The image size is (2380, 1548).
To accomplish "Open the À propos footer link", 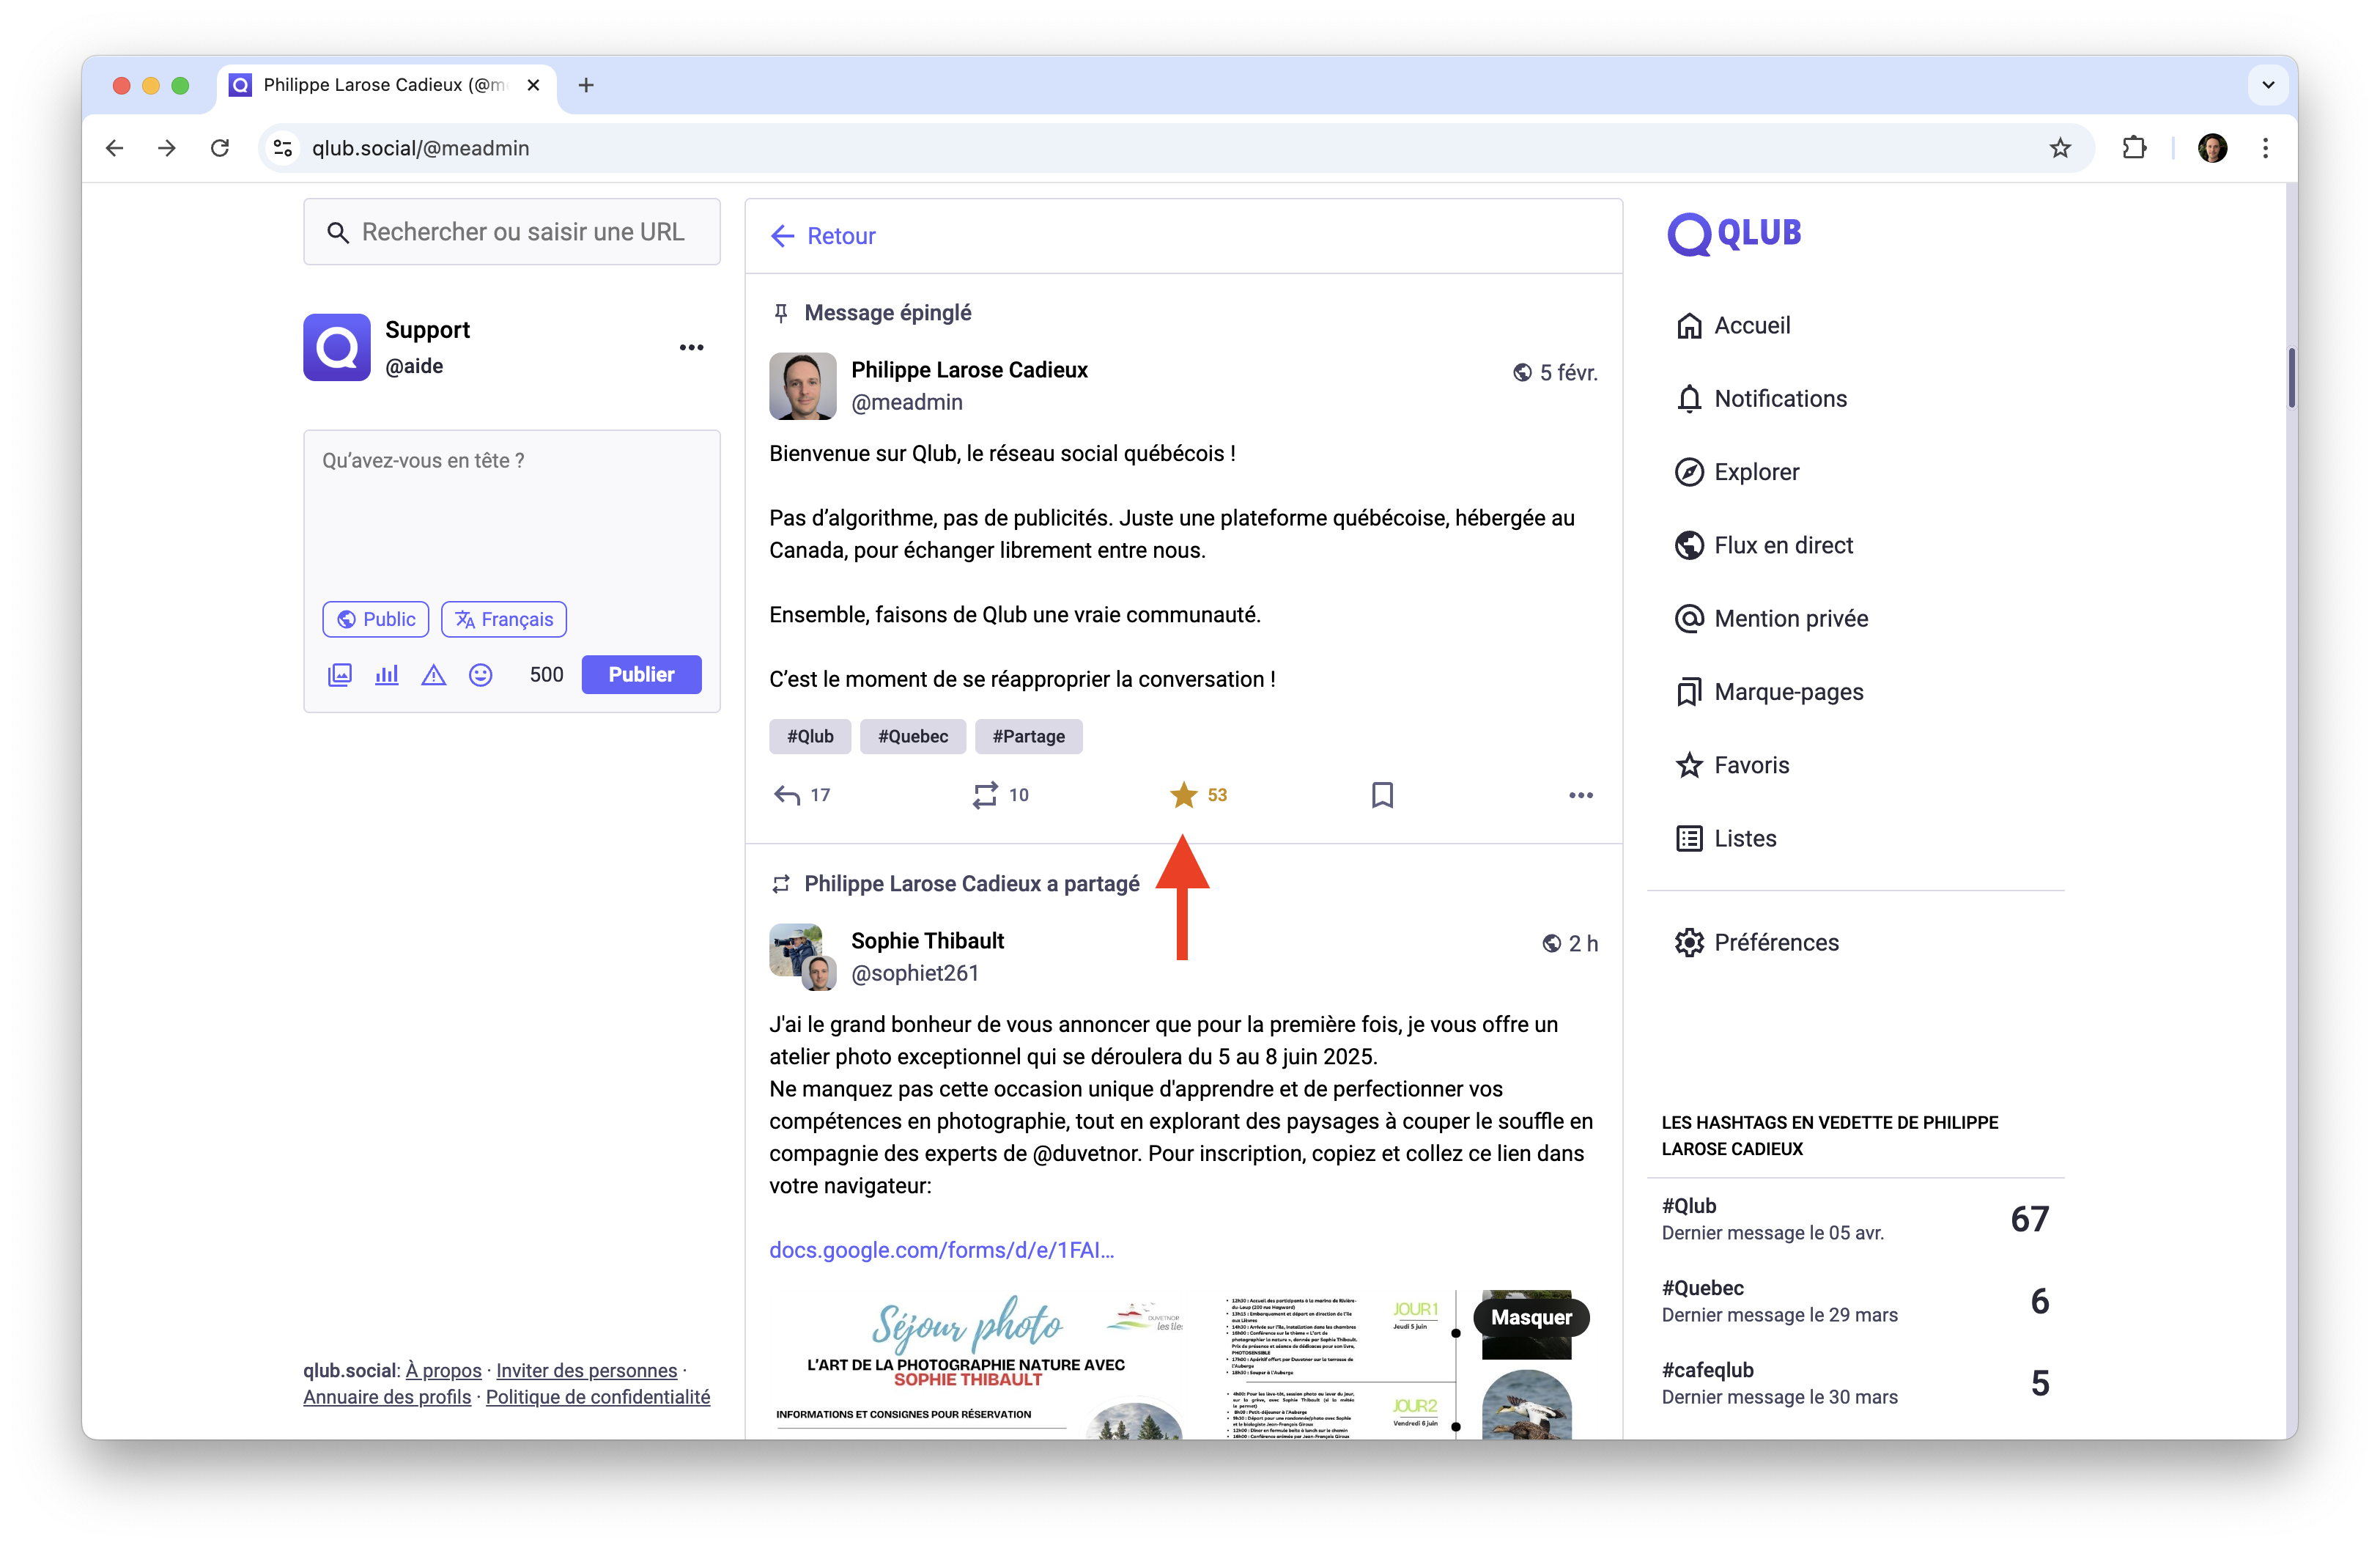I will pos(443,1371).
